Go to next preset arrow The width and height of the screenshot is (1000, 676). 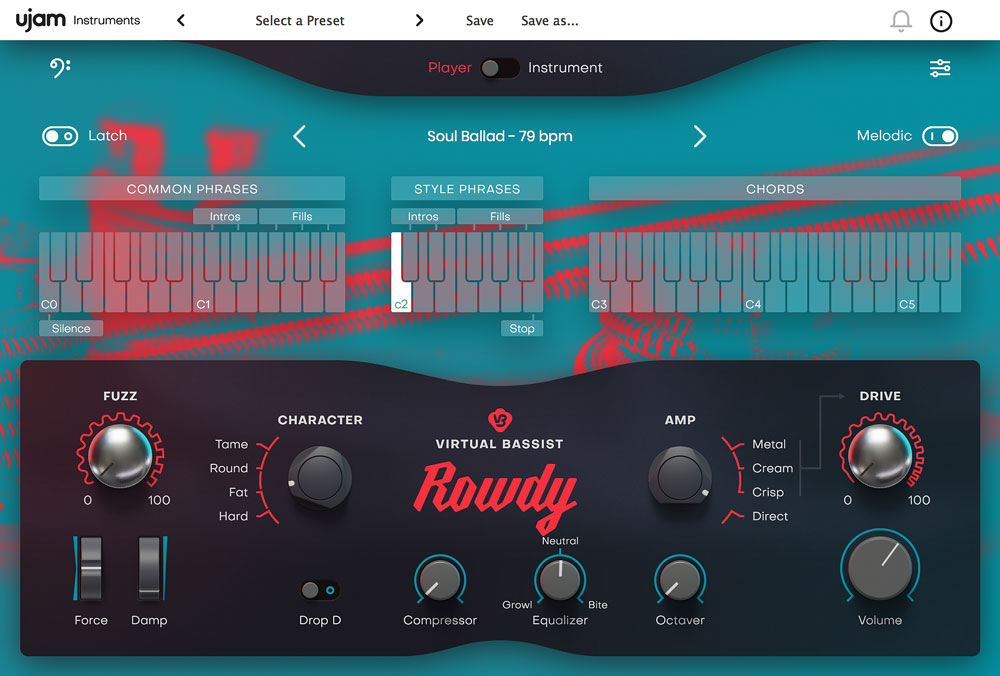pyautogui.click(x=419, y=20)
